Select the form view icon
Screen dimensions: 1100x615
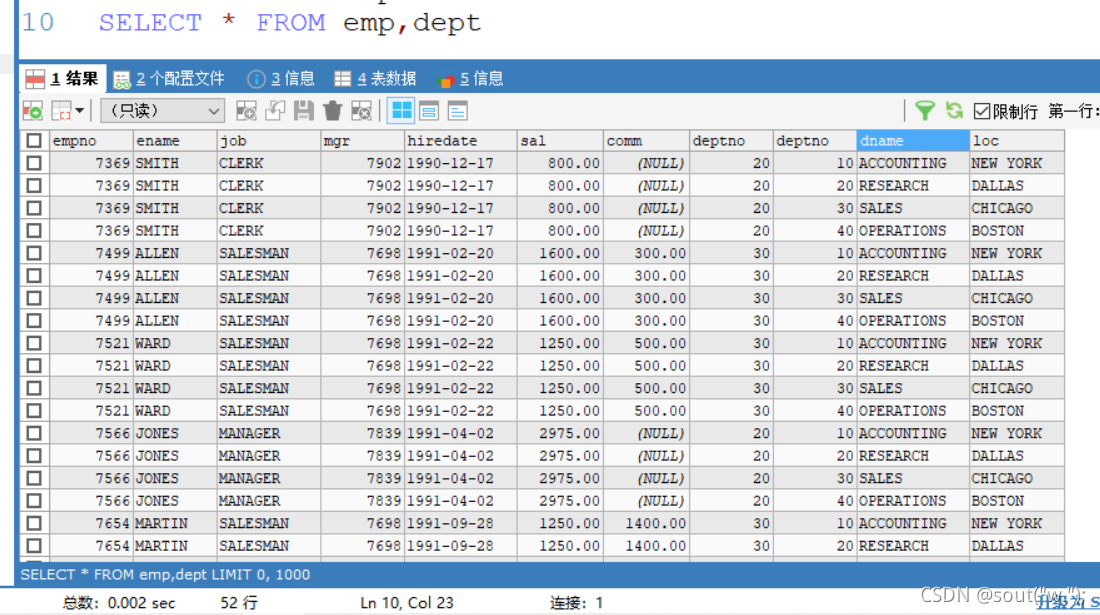click(429, 111)
